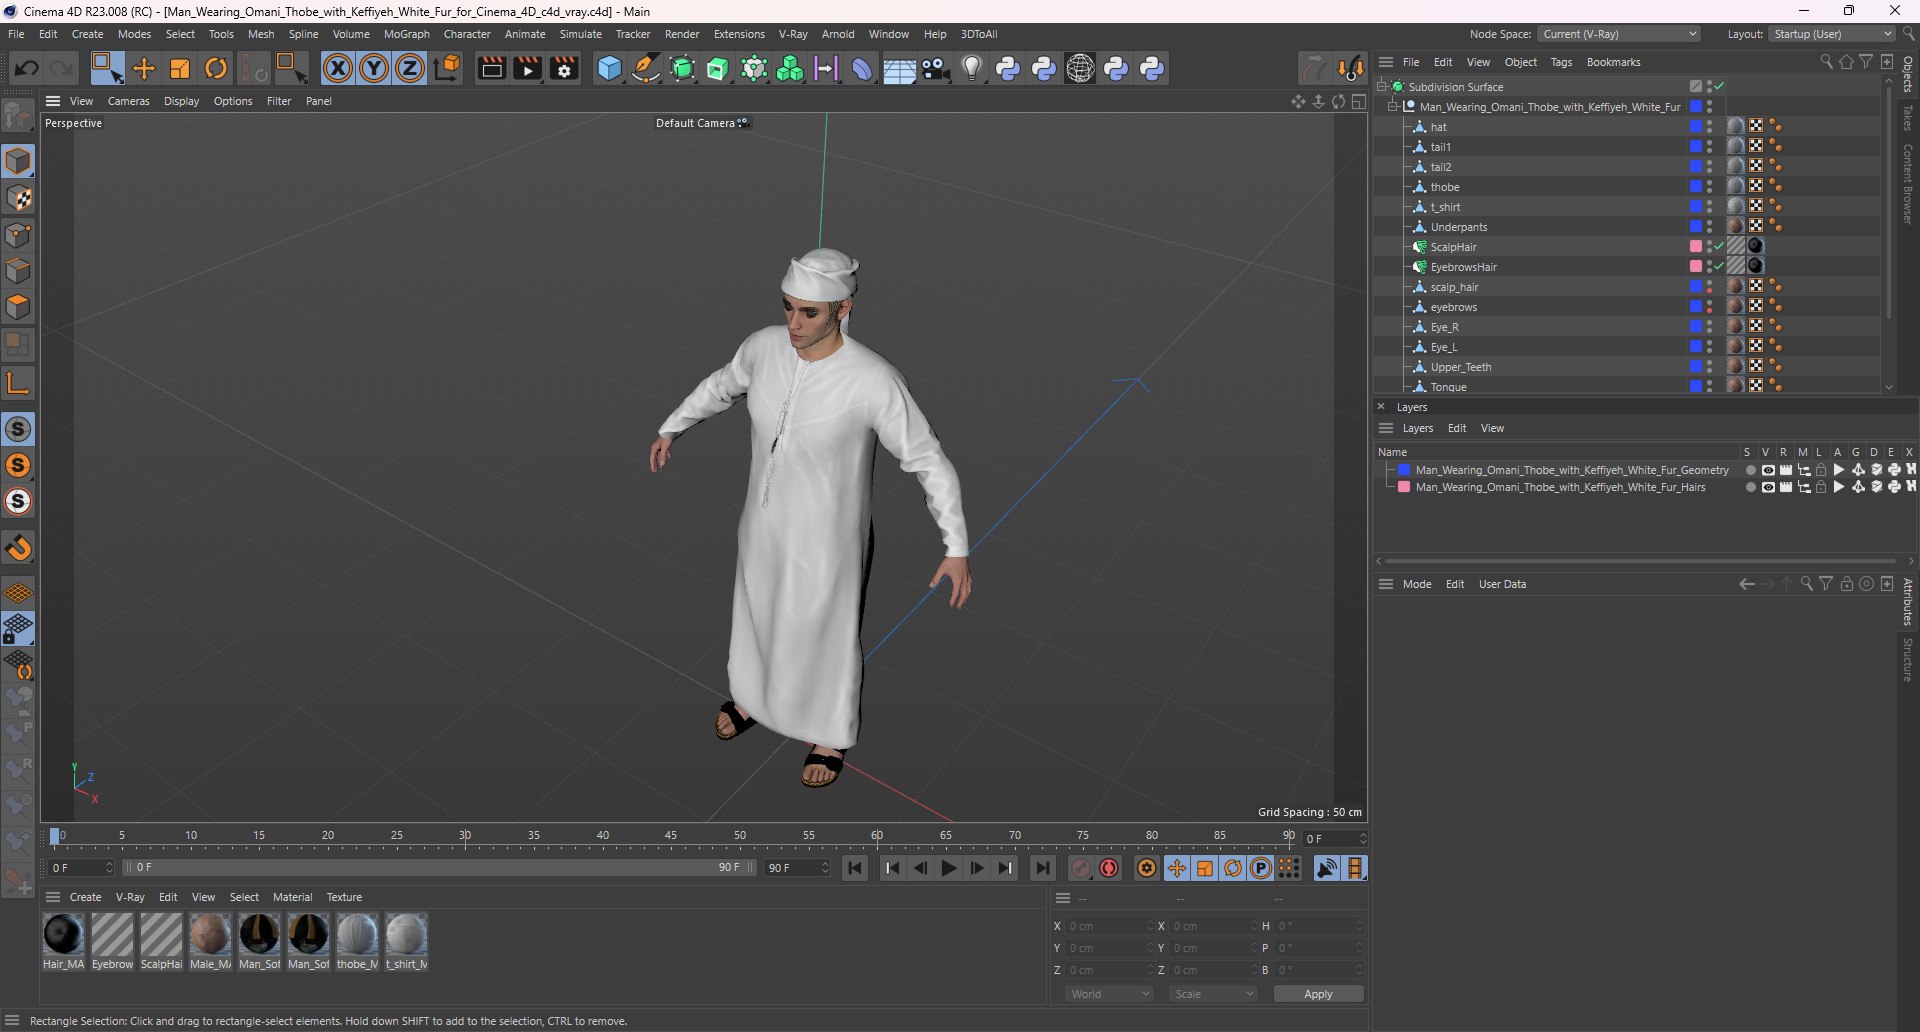This screenshot has width=1920, height=1032.
Task: Select the Scale tool
Action: point(180,68)
